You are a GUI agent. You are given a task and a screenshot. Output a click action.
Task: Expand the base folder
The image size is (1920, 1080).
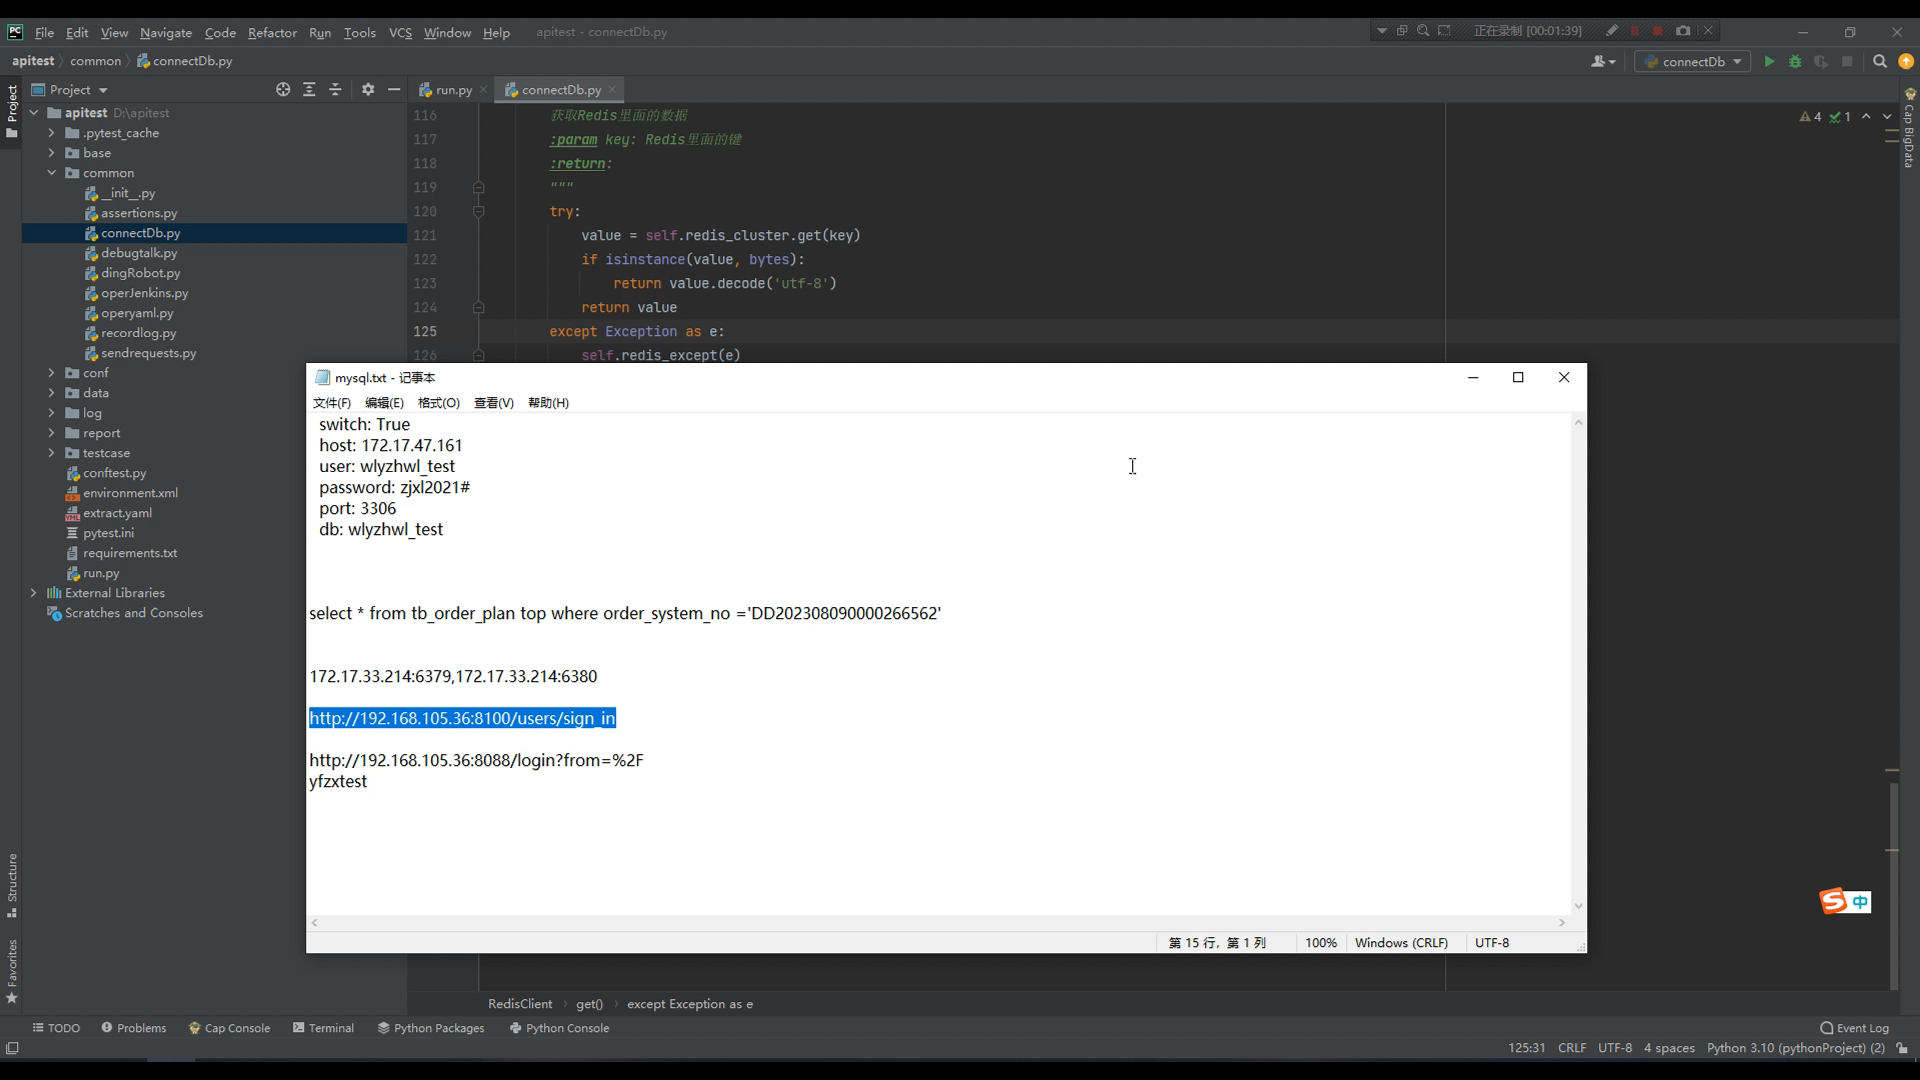tap(51, 153)
